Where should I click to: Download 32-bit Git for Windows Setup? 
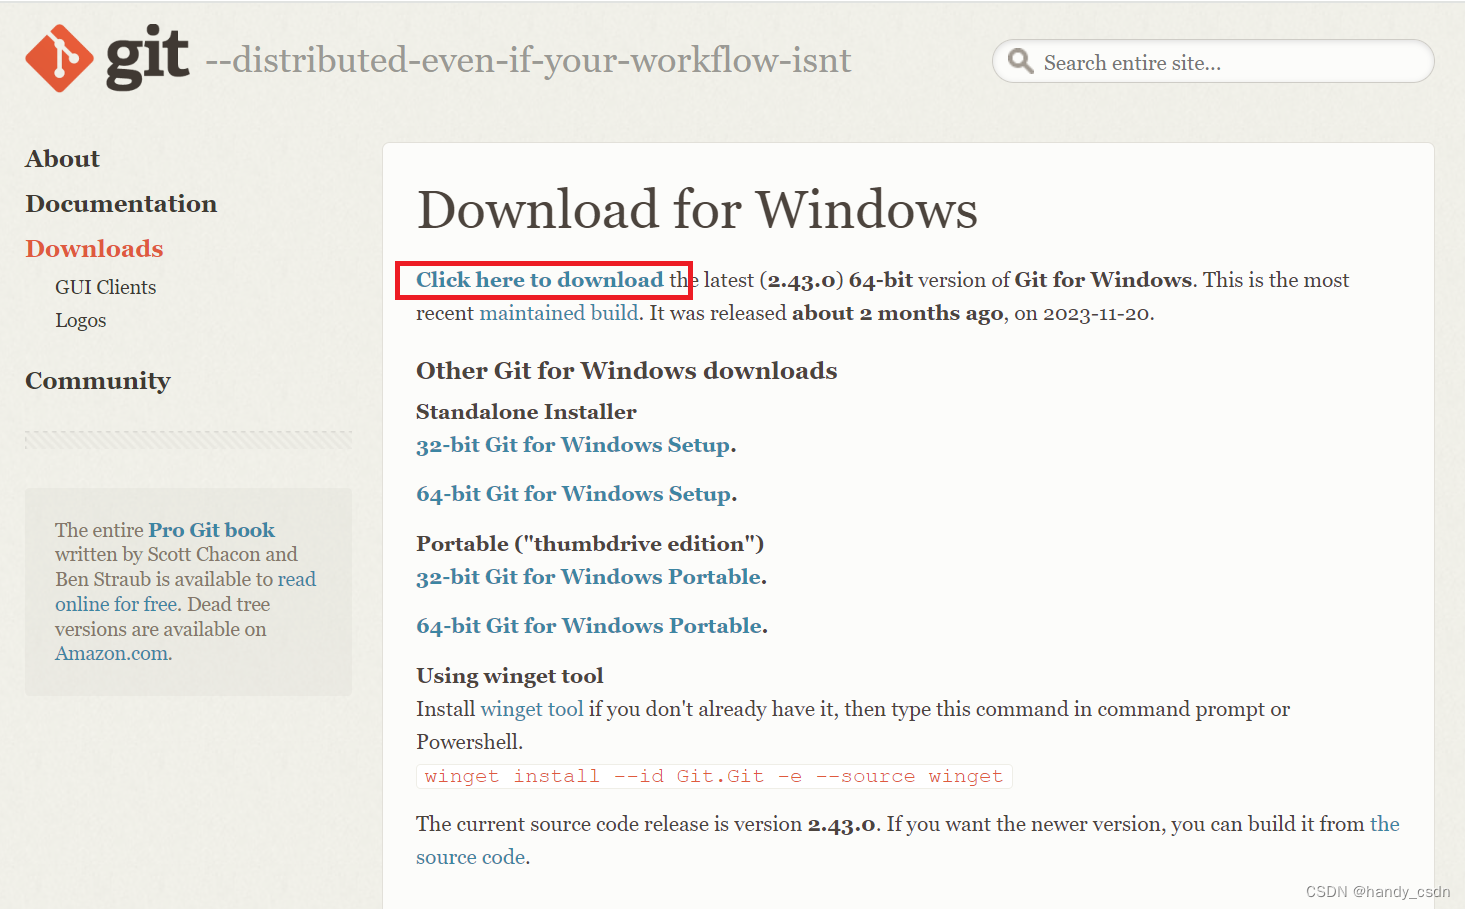click(x=573, y=445)
